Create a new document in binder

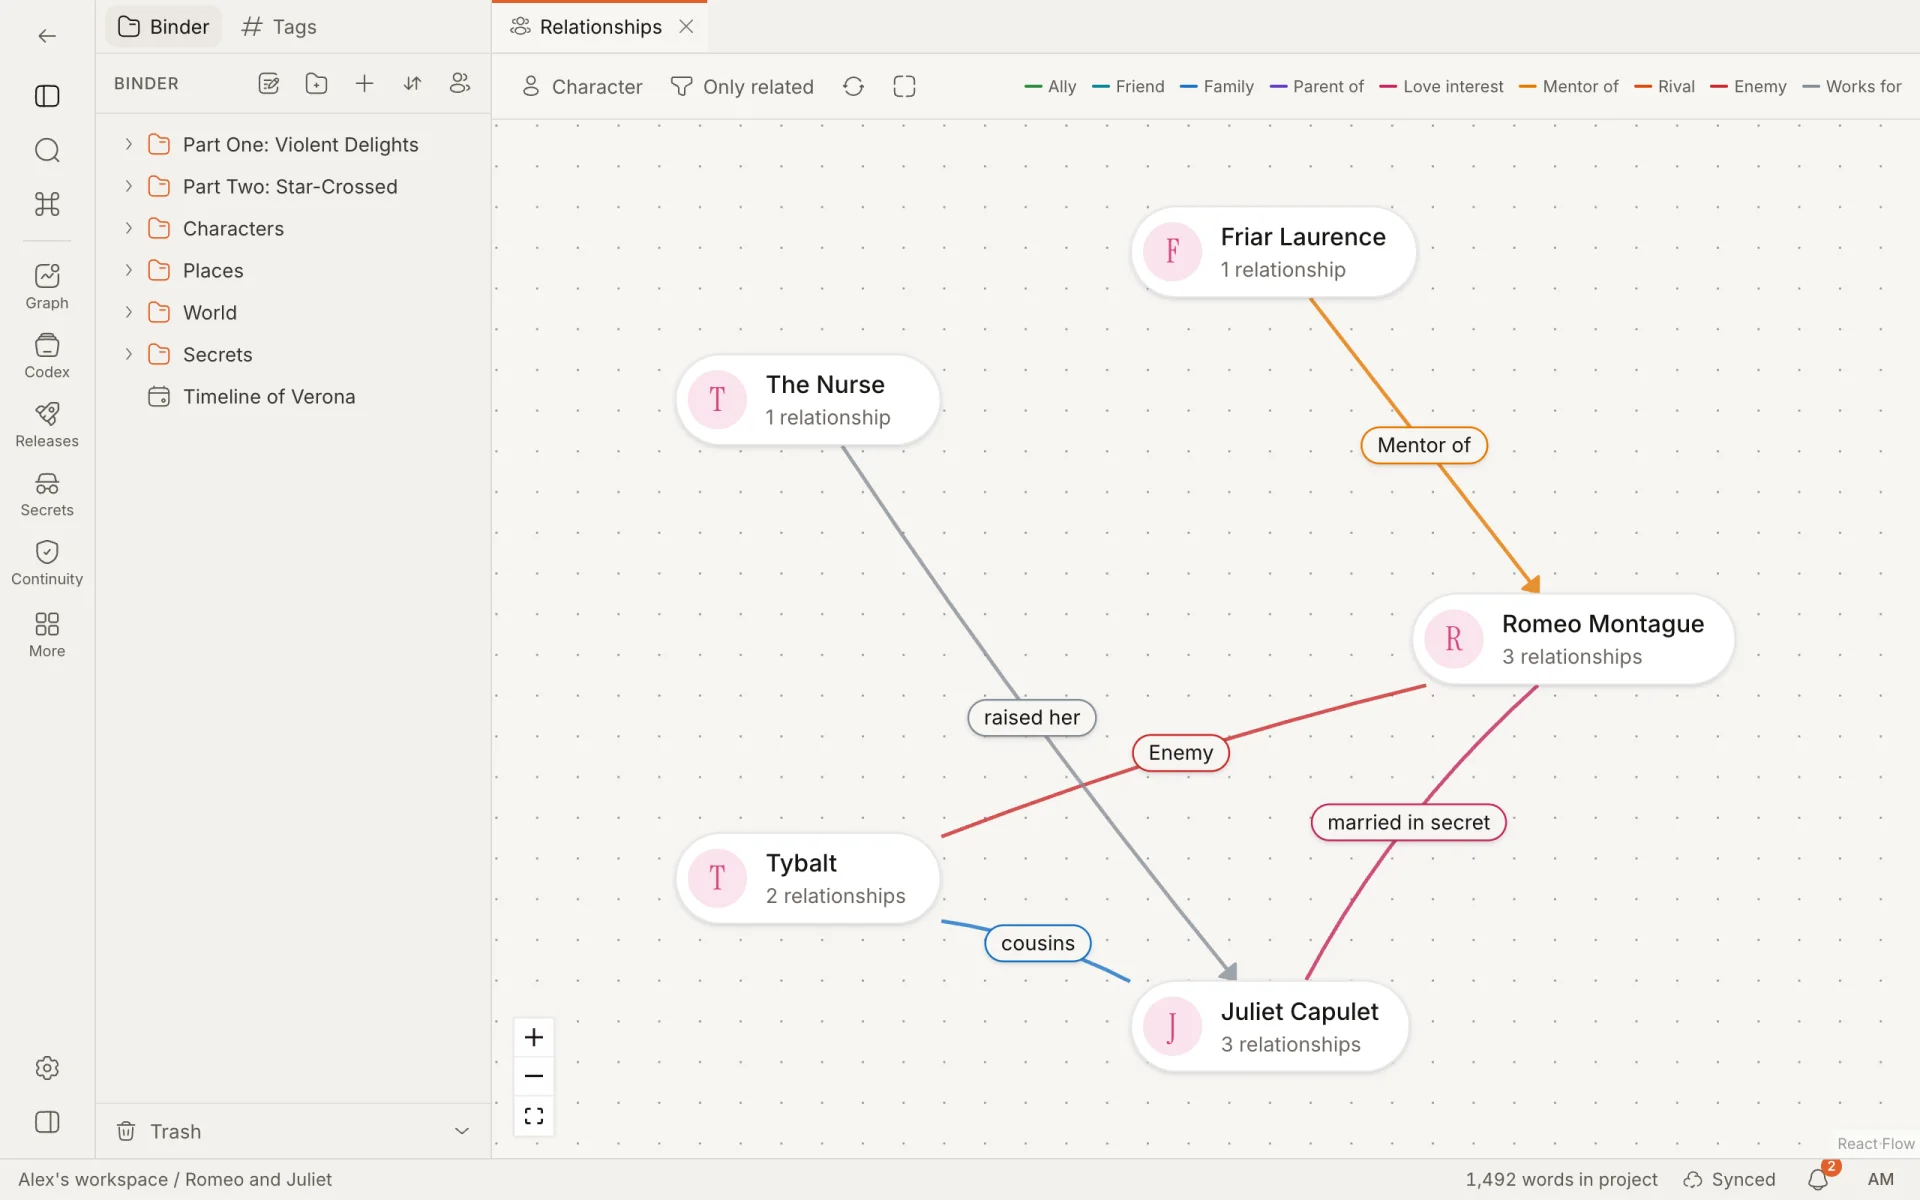pos(268,84)
